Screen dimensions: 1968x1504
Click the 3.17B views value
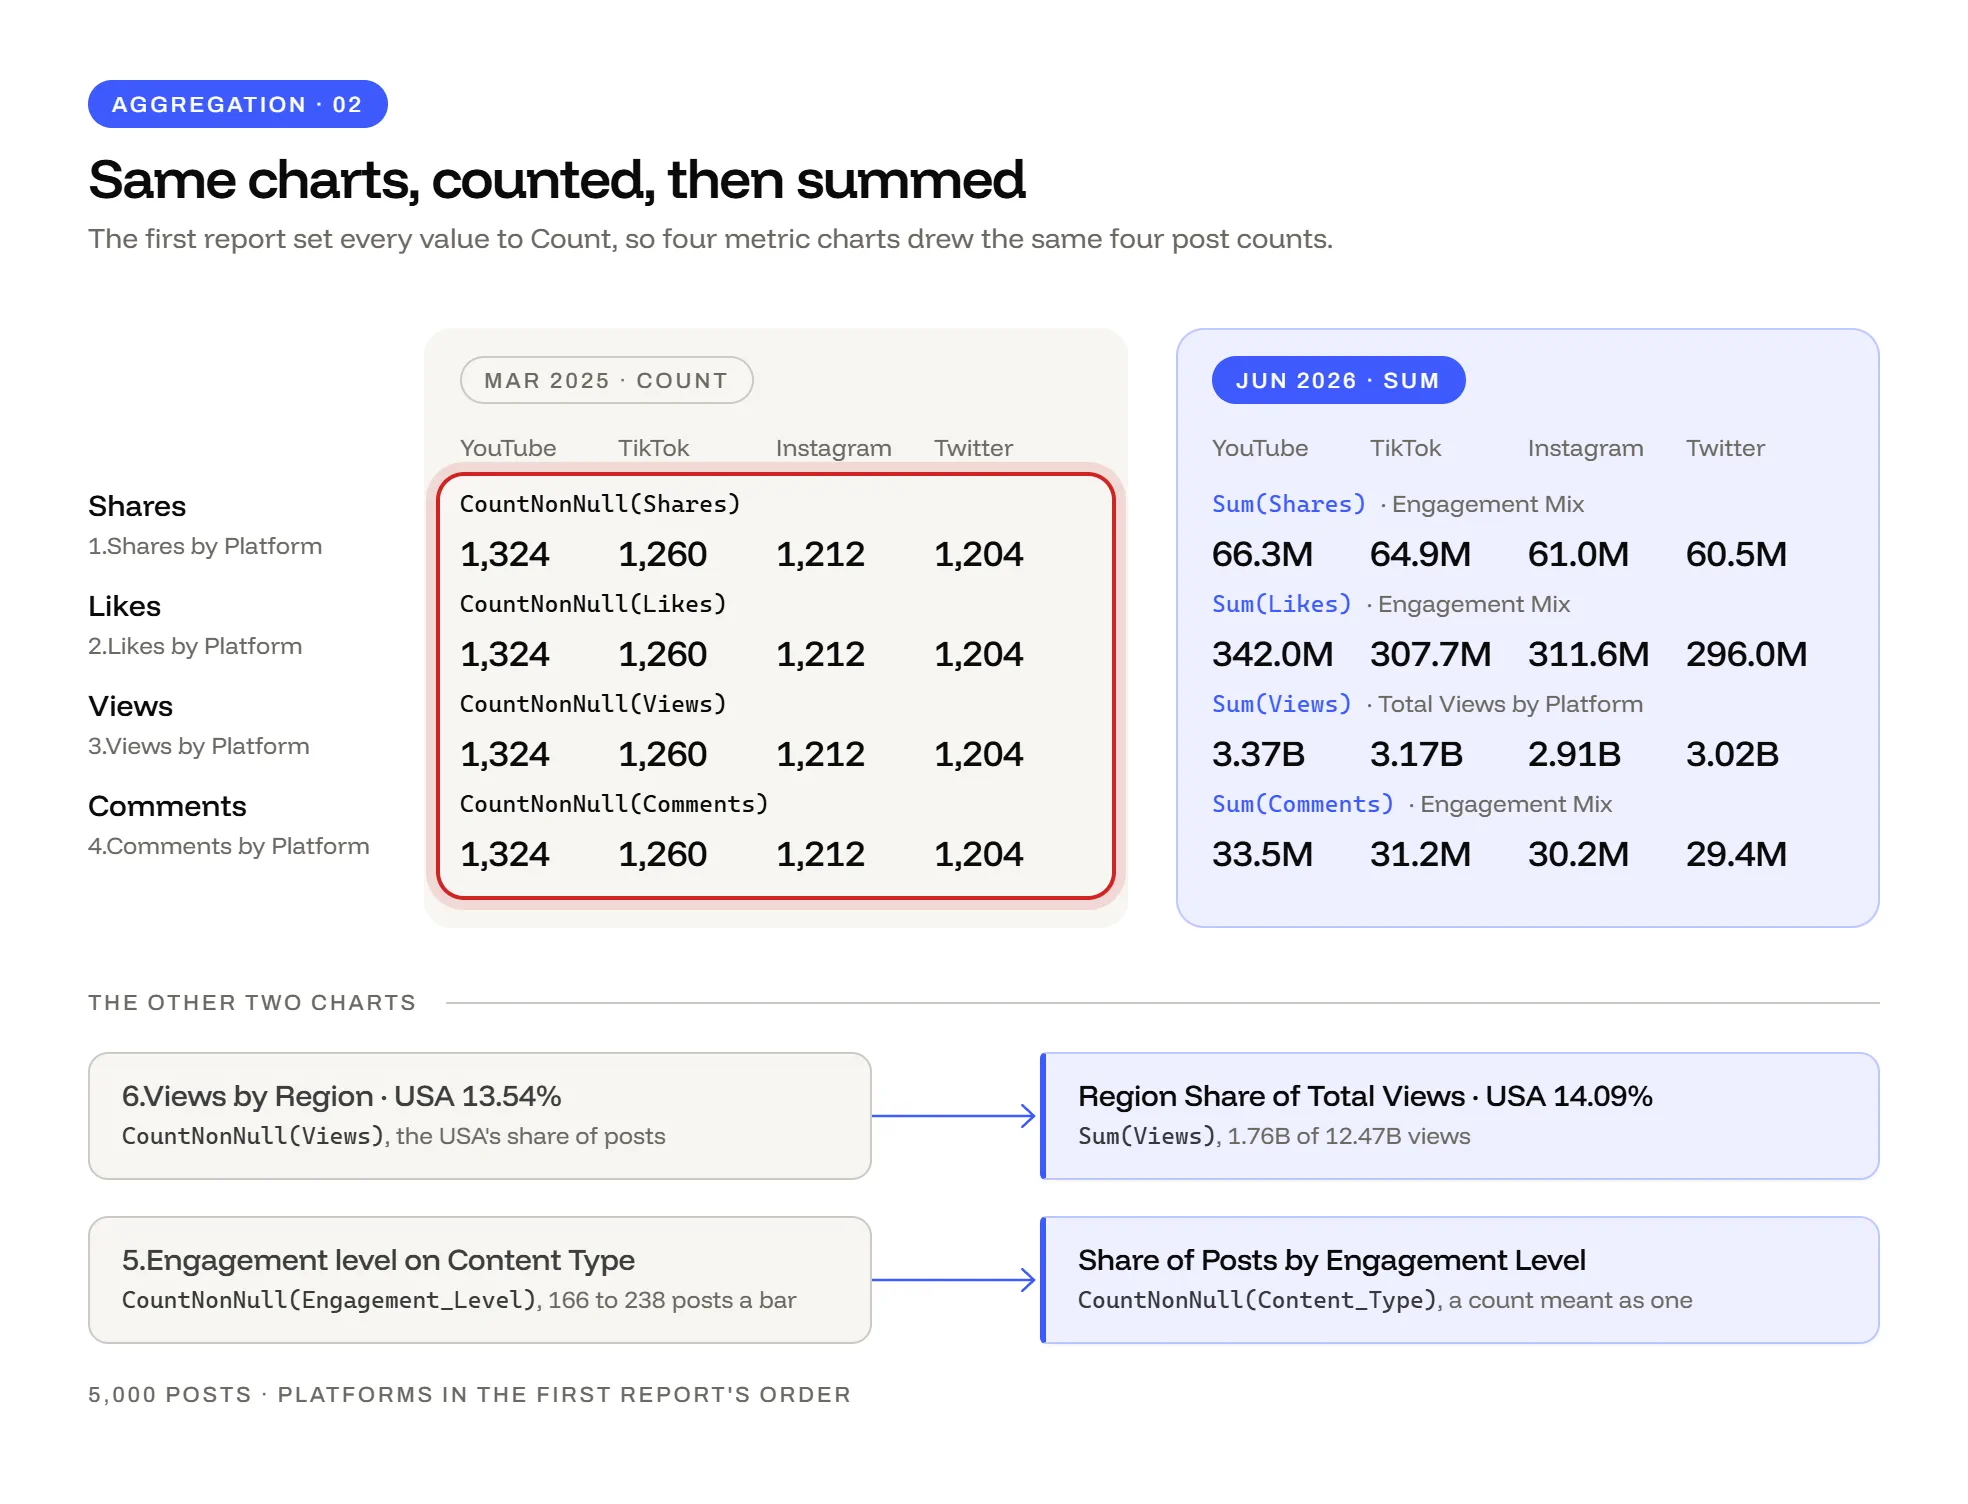[x=1417, y=754]
